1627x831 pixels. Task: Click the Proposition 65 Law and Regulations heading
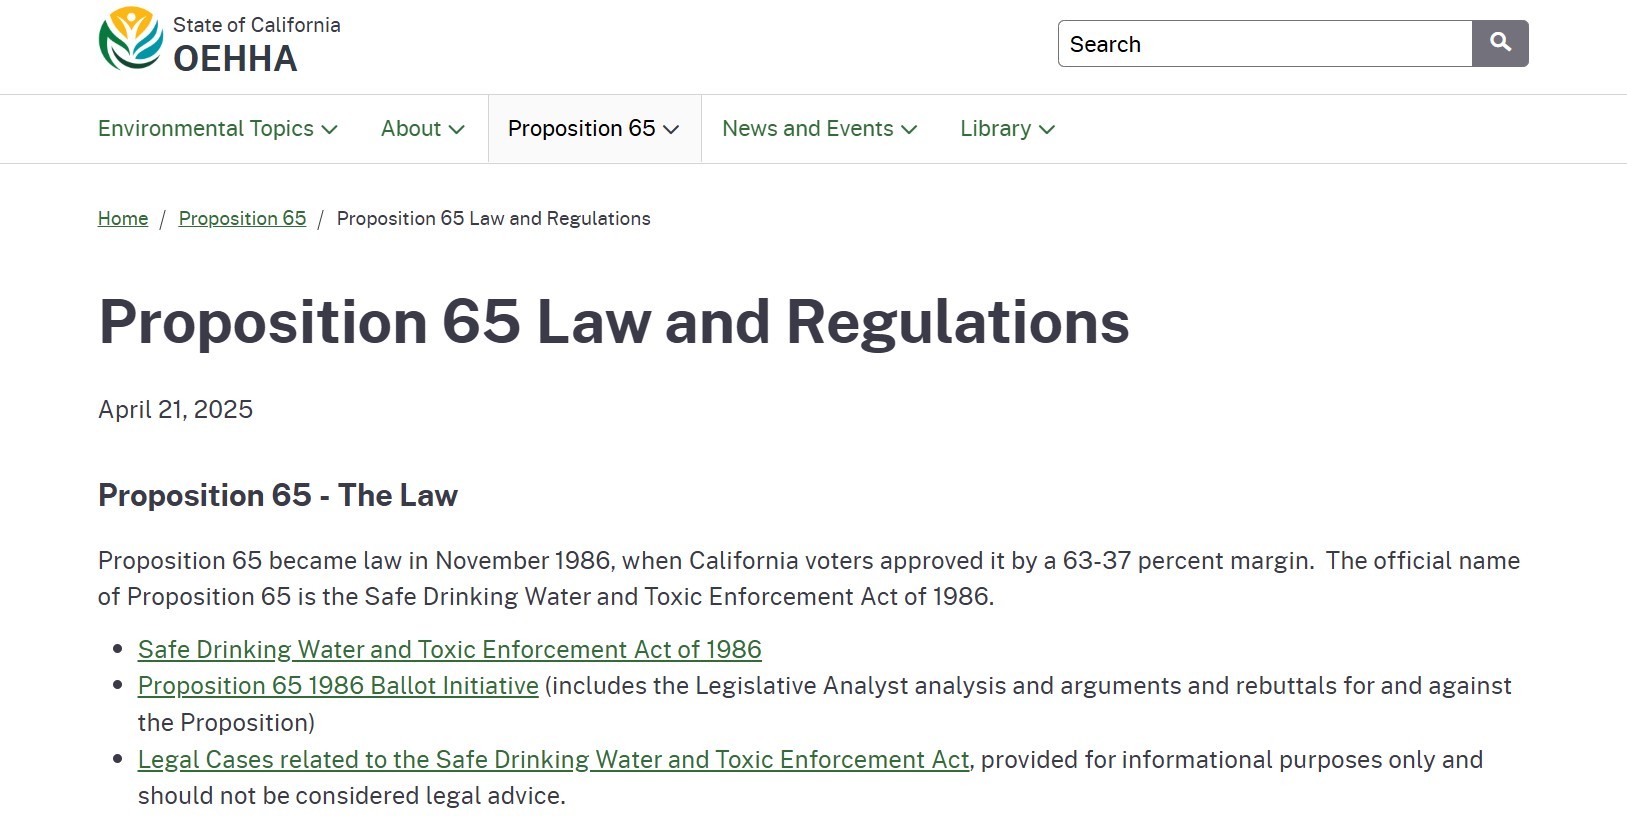tap(613, 323)
